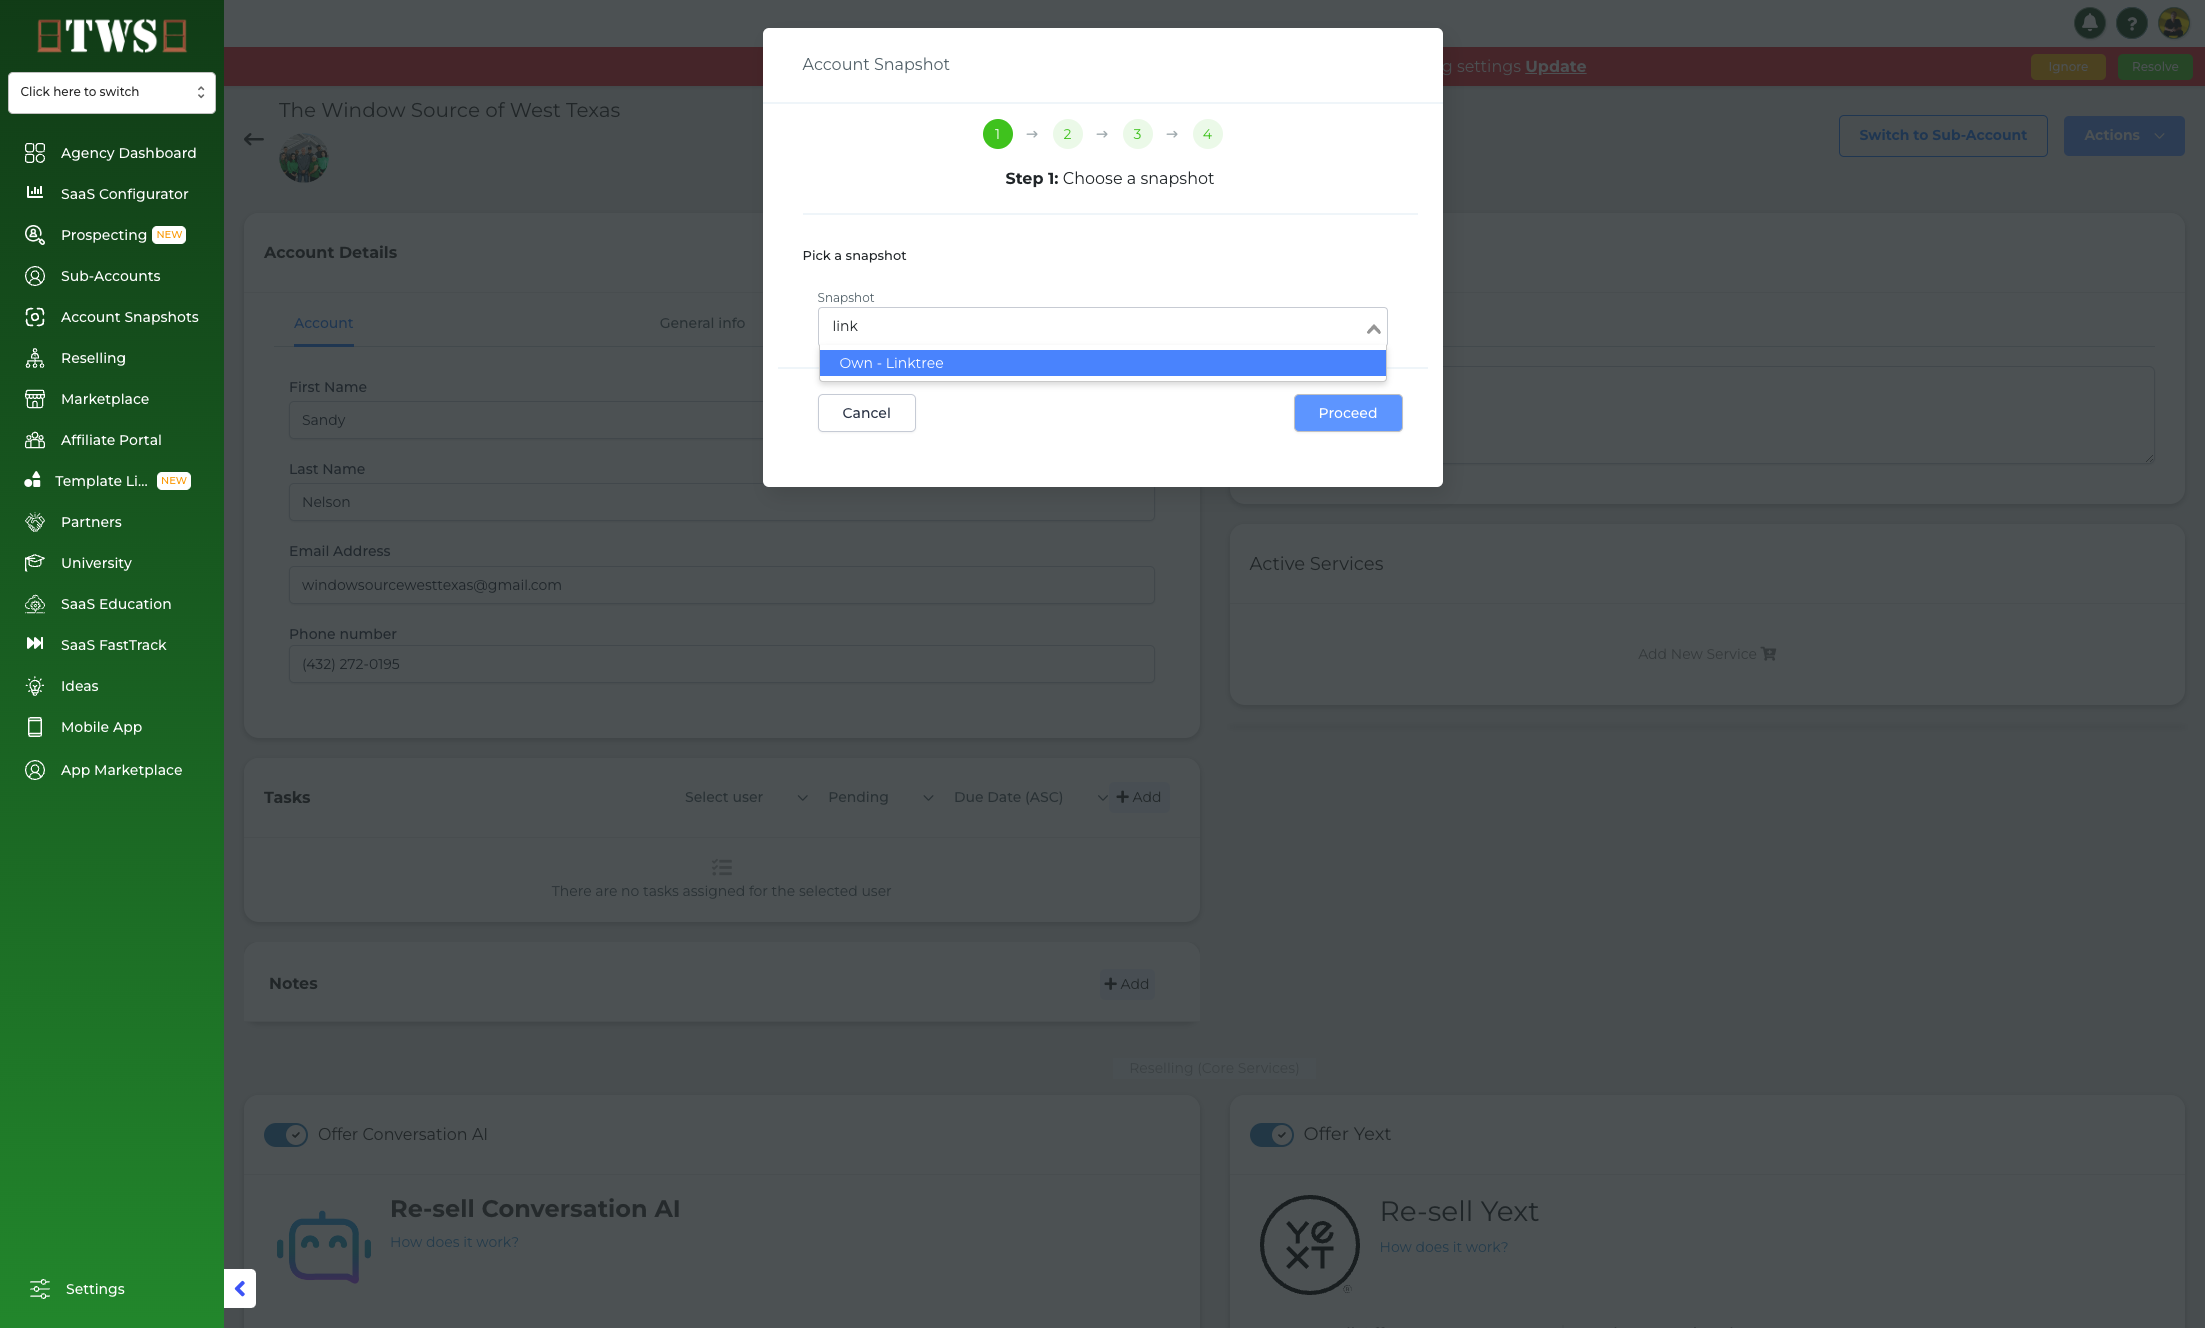The image size is (2205, 1328).
Task: Open Click here to switch dropdown
Action: (112, 92)
